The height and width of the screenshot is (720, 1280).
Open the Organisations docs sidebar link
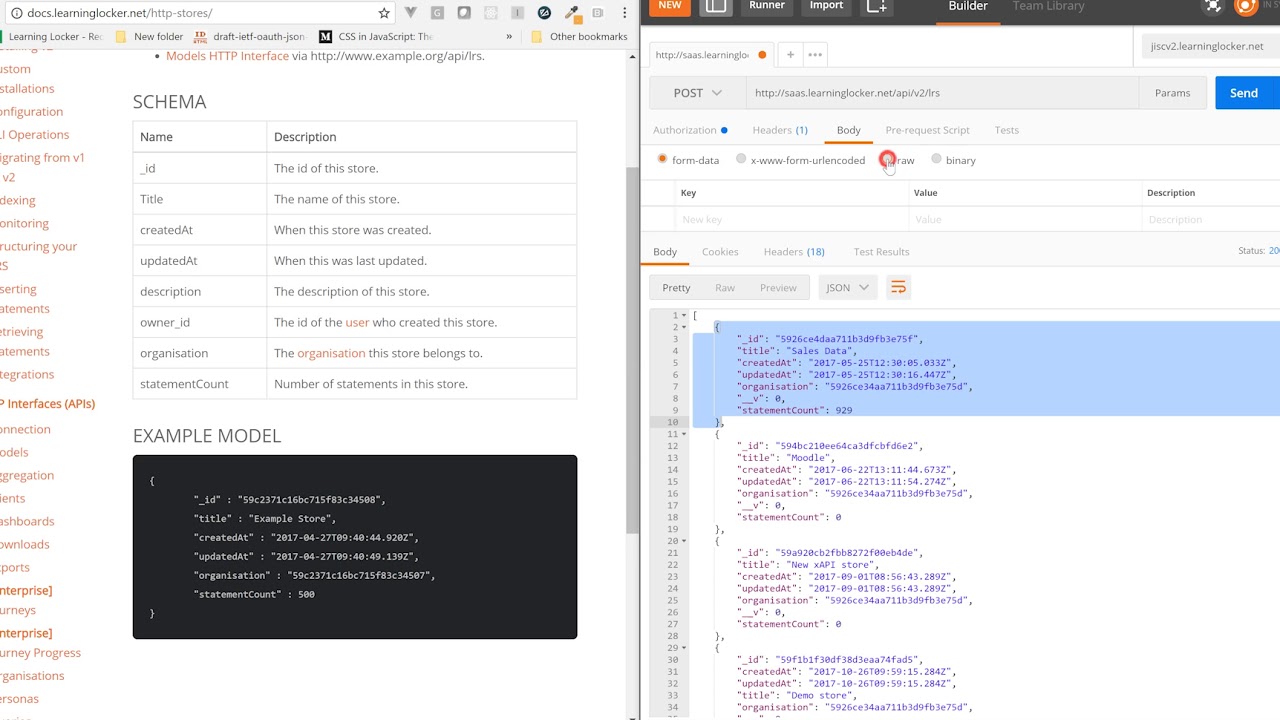point(32,675)
